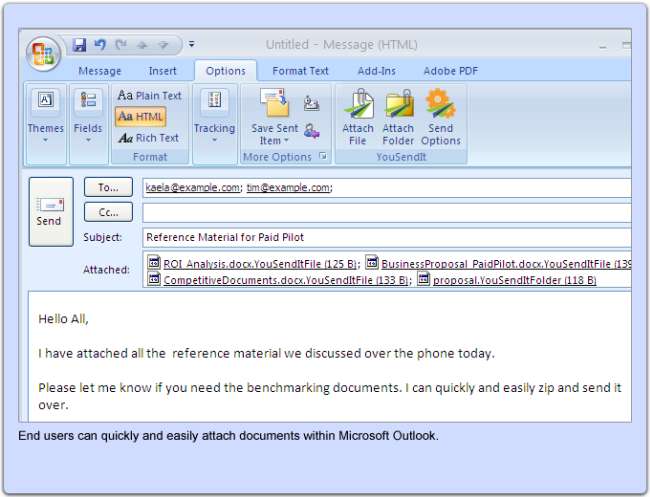Screen dimensions: 650x497
Task: Send the email message
Action: pyautogui.click(x=51, y=212)
